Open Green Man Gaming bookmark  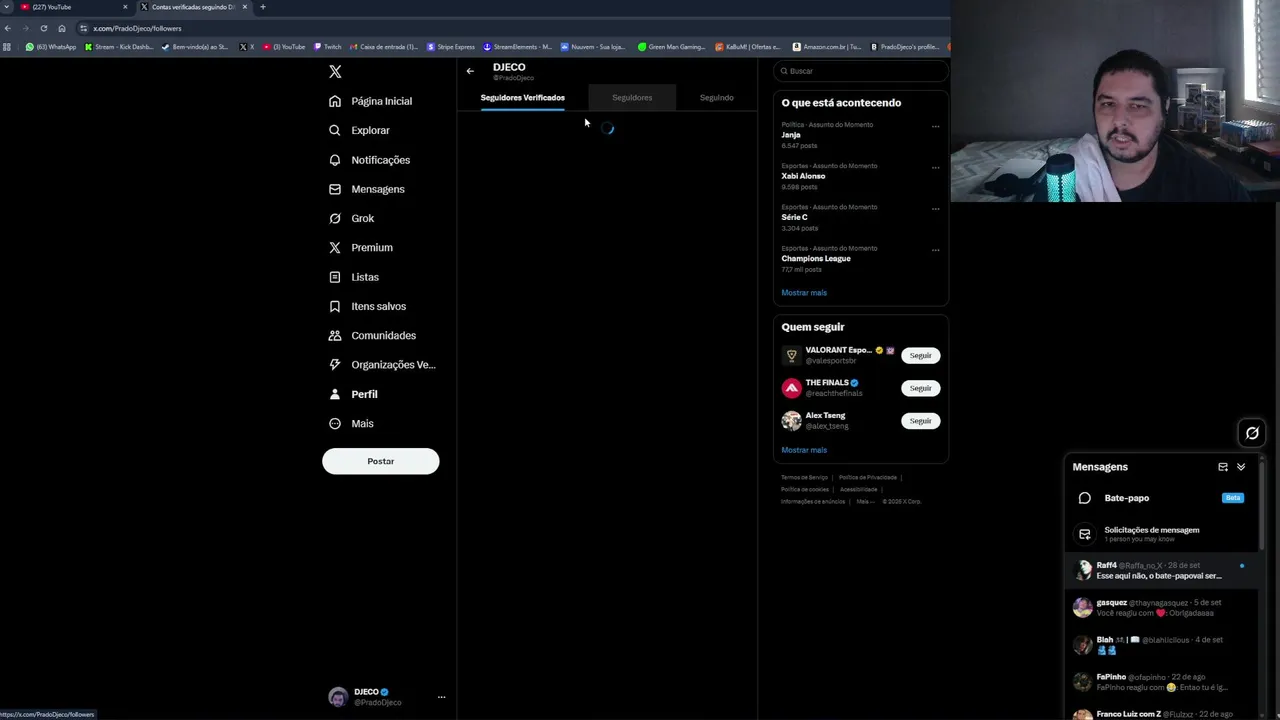click(x=672, y=47)
